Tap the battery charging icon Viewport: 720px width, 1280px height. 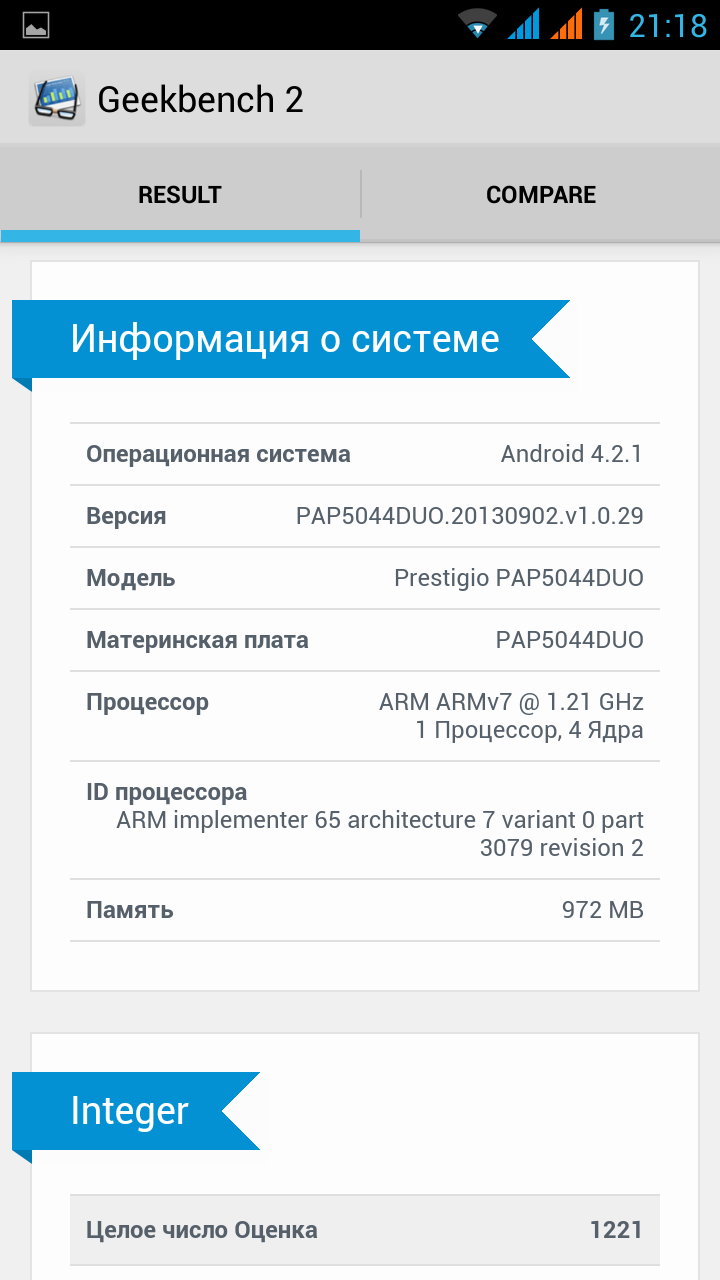tap(603, 24)
